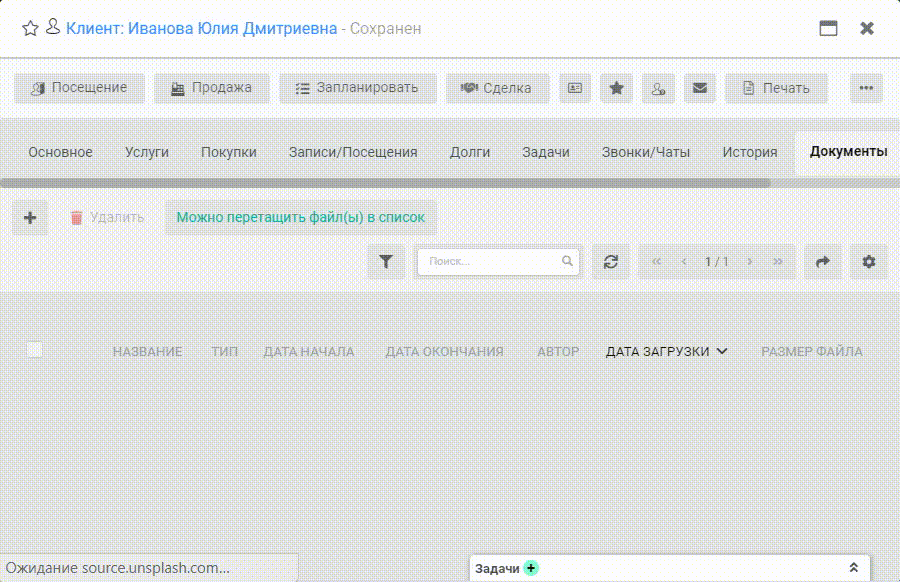This screenshot has height=582, width=900.
Task: Send message via envelope icon
Action: coord(700,88)
